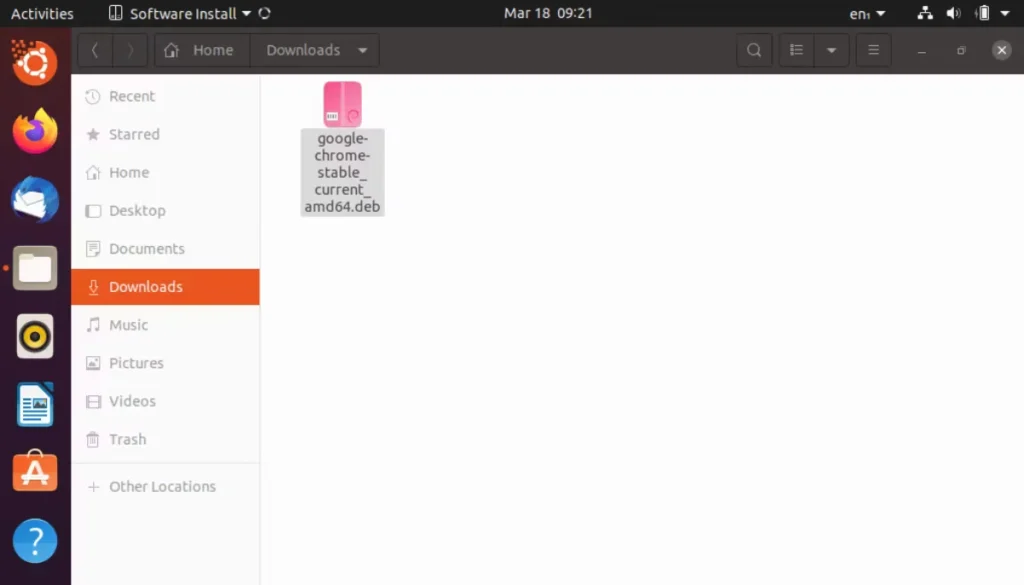
Task: Expand the Downloads path bar chevron
Action: 362,49
